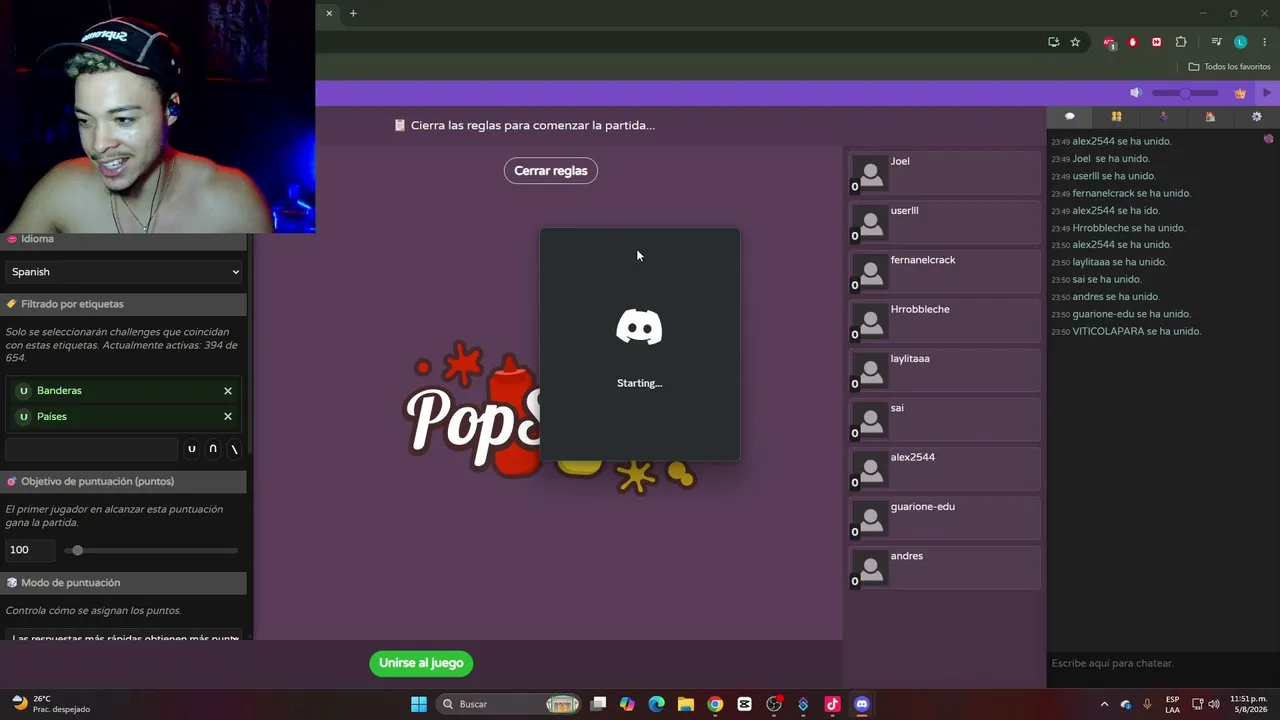1280x720 pixels.
Task: Adjust the score goal slider
Action: 152,551
